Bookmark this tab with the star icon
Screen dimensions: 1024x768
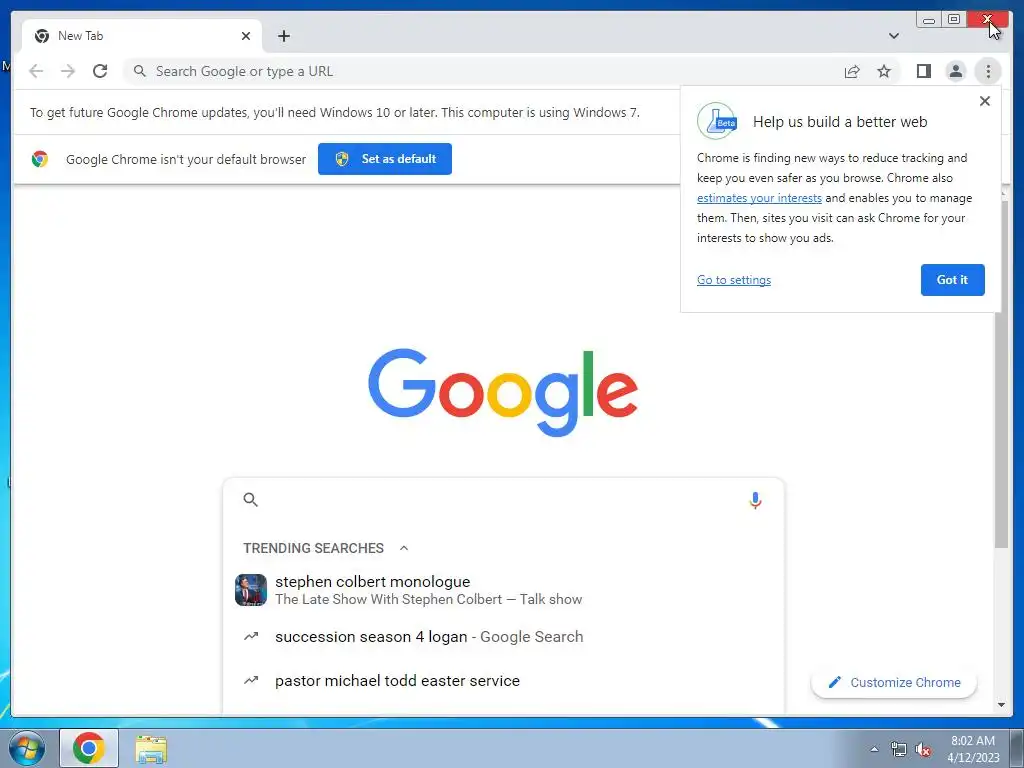[884, 71]
